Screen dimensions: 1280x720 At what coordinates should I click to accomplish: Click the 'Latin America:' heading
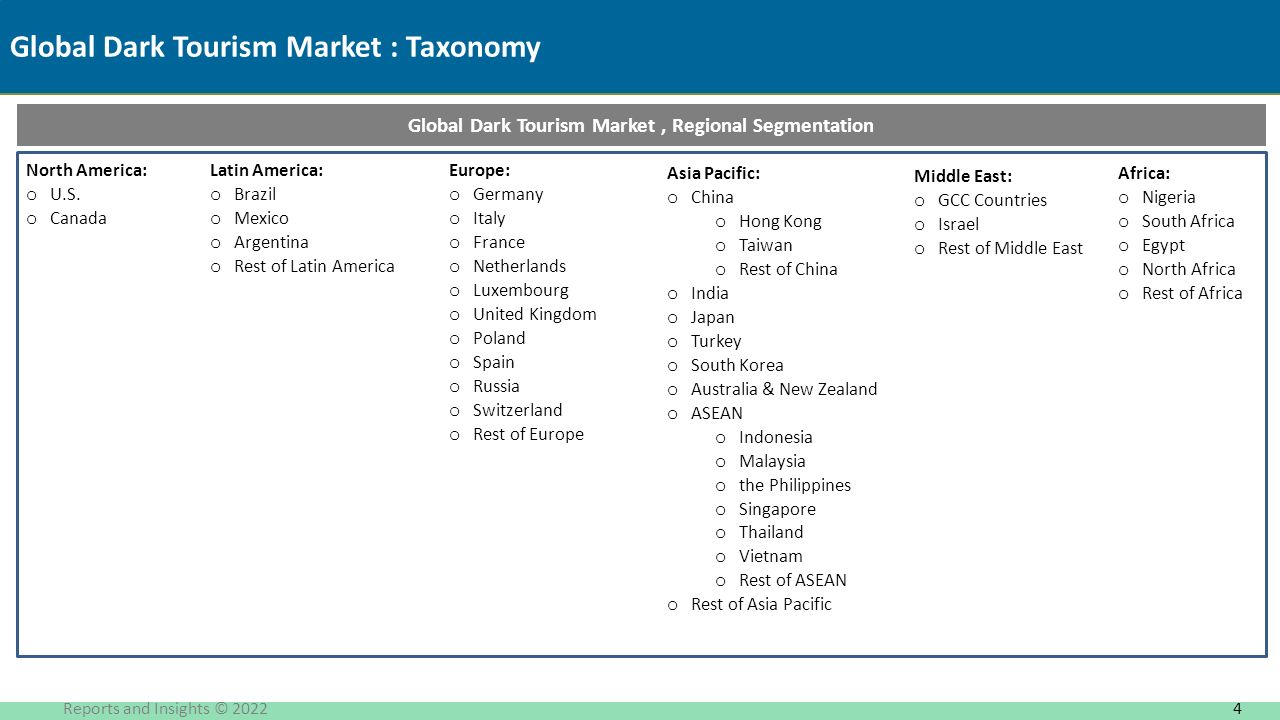click(x=267, y=170)
